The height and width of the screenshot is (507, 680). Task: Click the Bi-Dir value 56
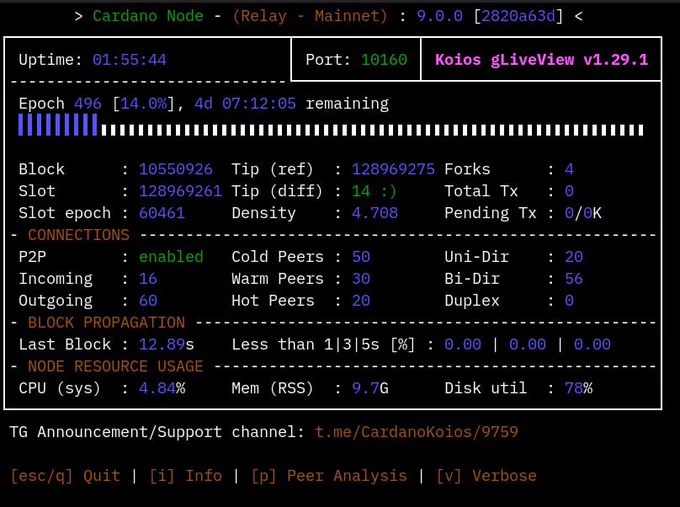574,278
